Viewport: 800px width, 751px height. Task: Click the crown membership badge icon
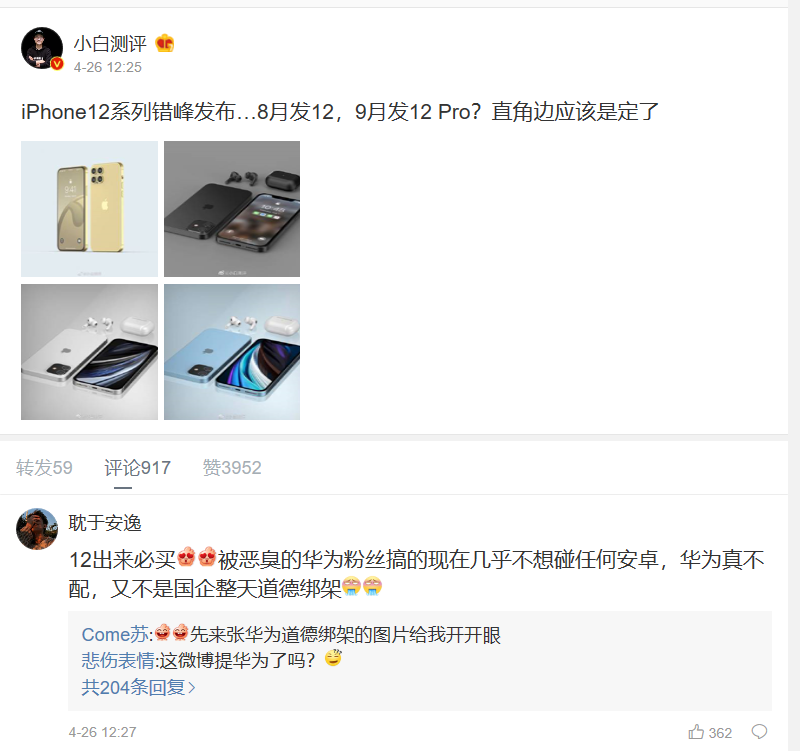165,44
